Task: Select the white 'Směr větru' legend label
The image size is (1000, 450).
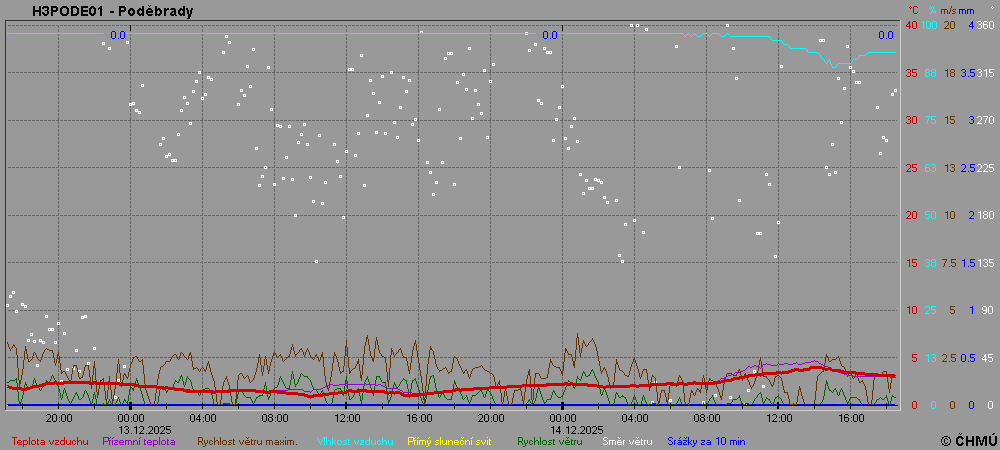Action: point(624,440)
